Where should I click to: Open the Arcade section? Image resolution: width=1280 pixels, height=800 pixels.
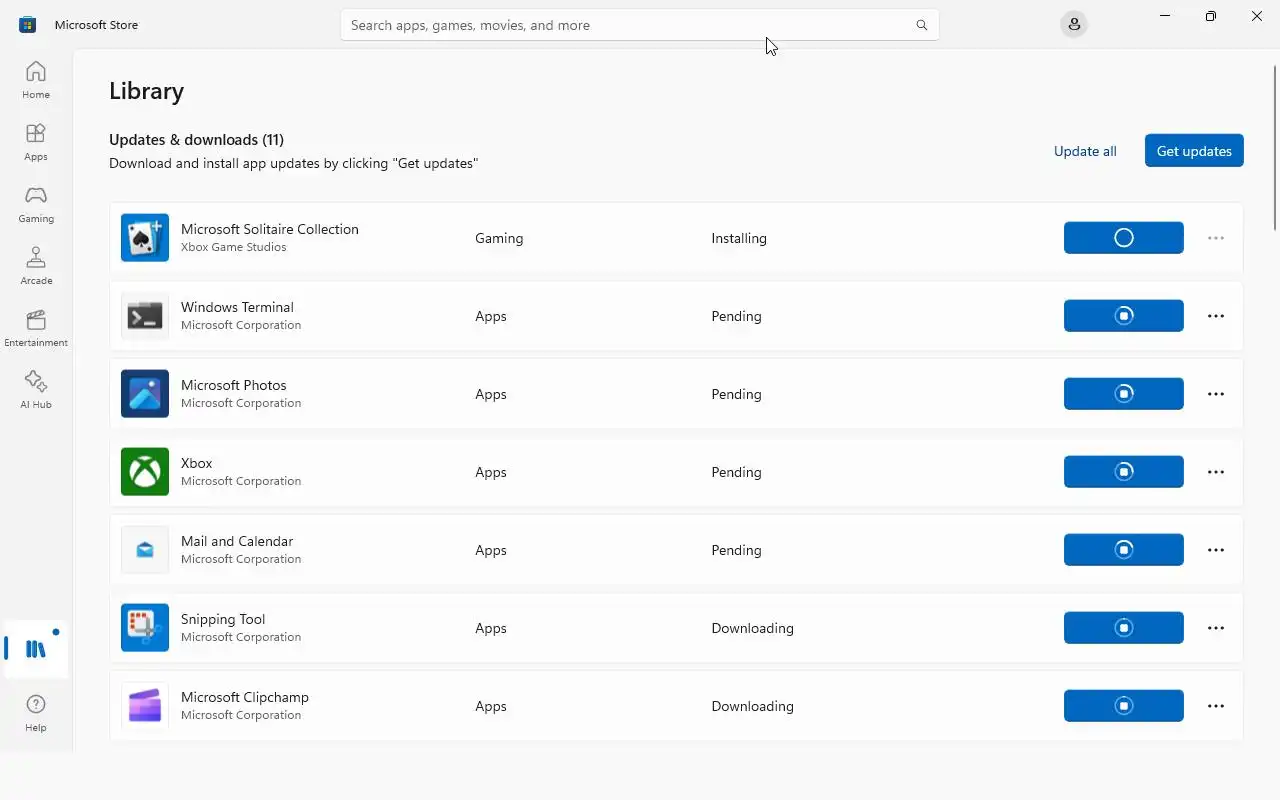(x=36, y=266)
